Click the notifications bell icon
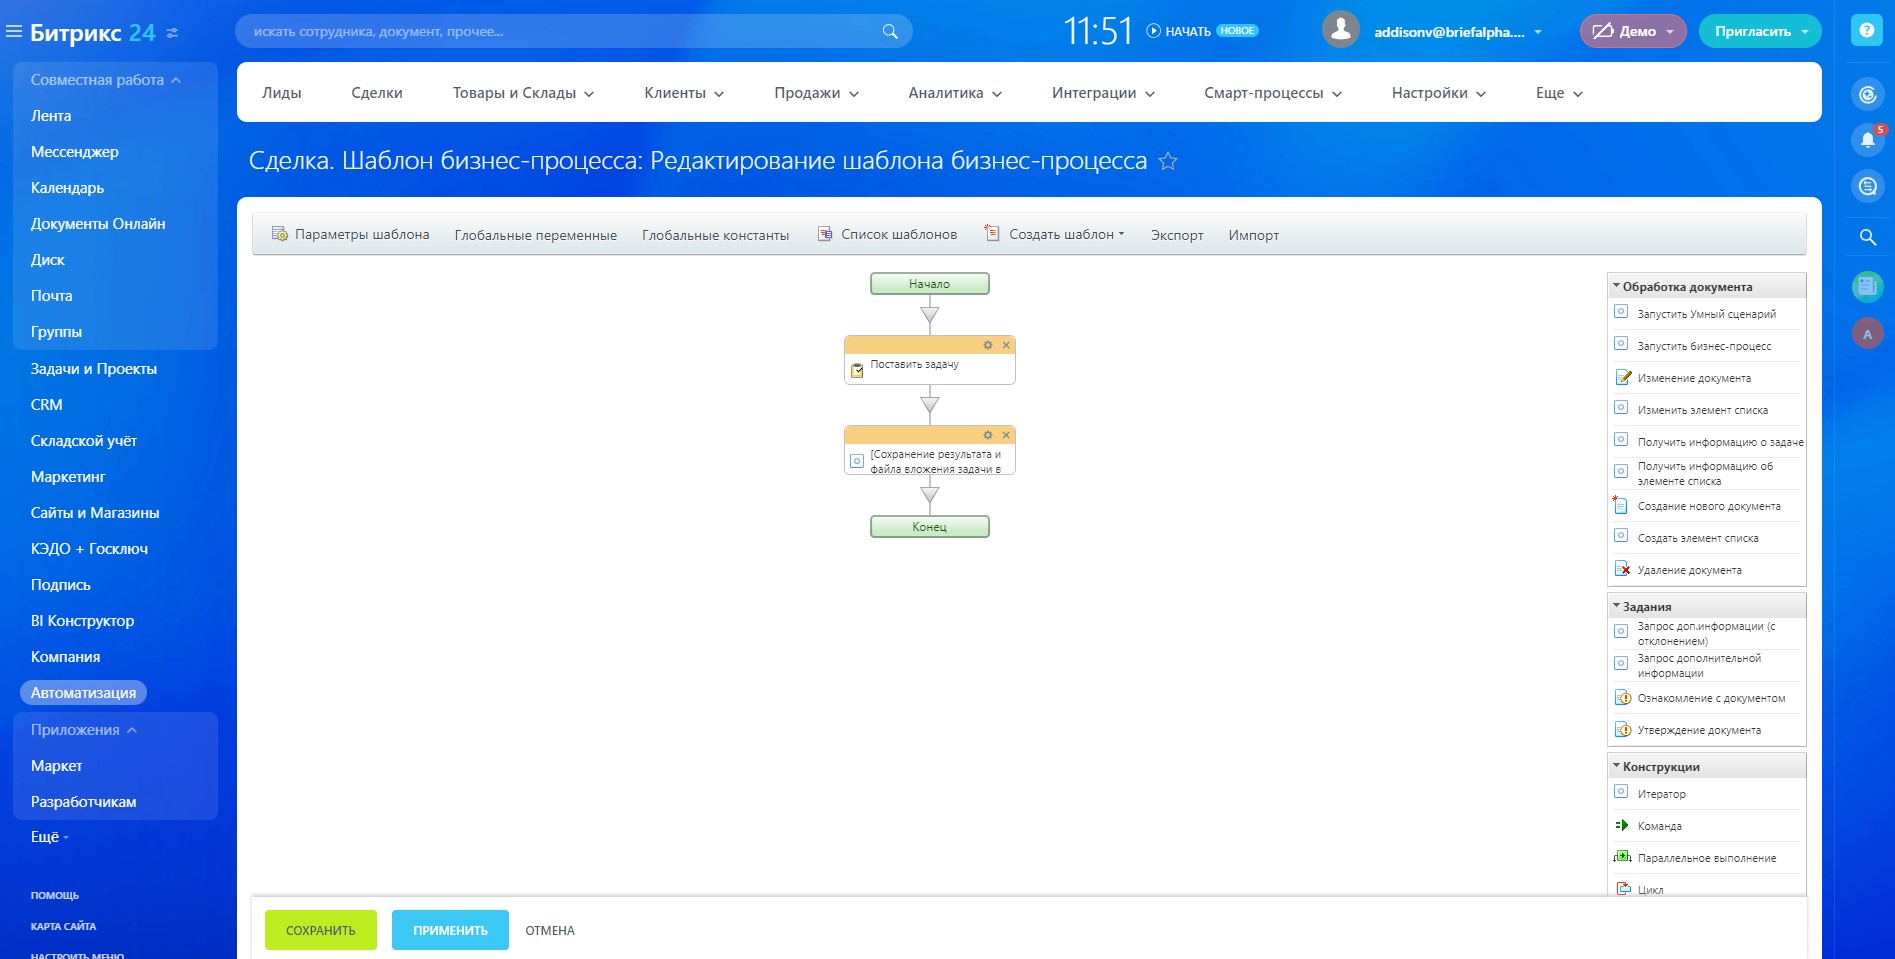Image resolution: width=1895 pixels, height=959 pixels. coord(1867,140)
